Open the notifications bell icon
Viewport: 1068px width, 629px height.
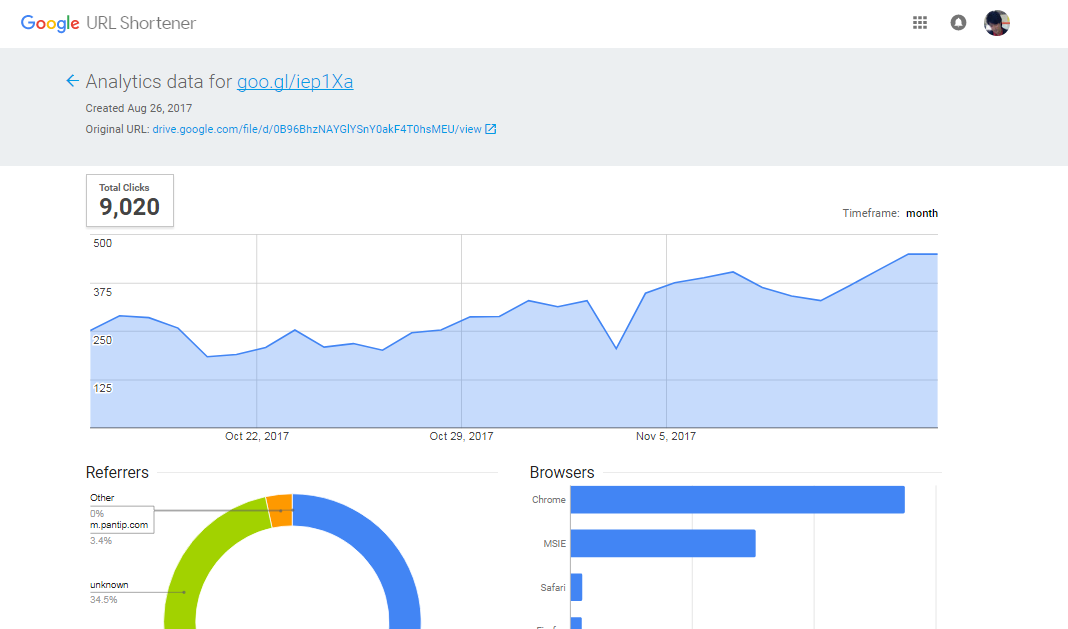click(958, 22)
